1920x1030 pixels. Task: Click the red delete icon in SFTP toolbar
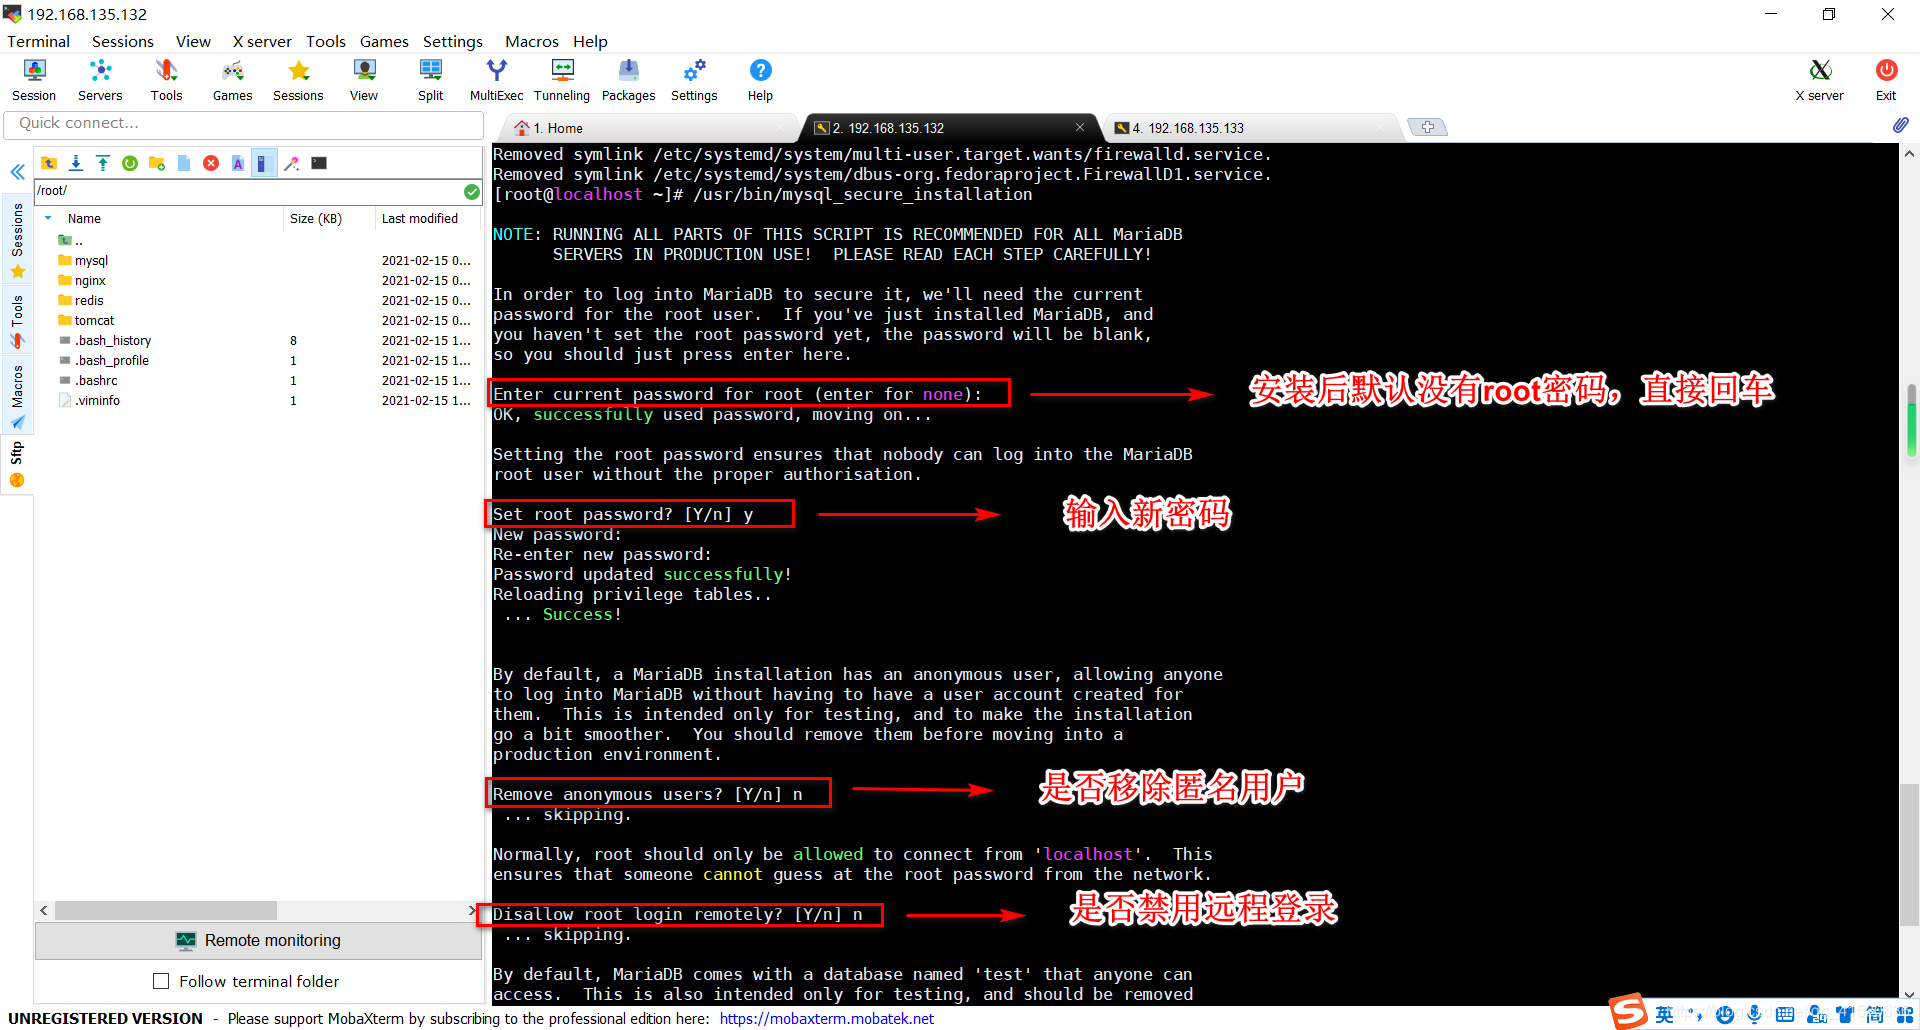pos(211,163)
